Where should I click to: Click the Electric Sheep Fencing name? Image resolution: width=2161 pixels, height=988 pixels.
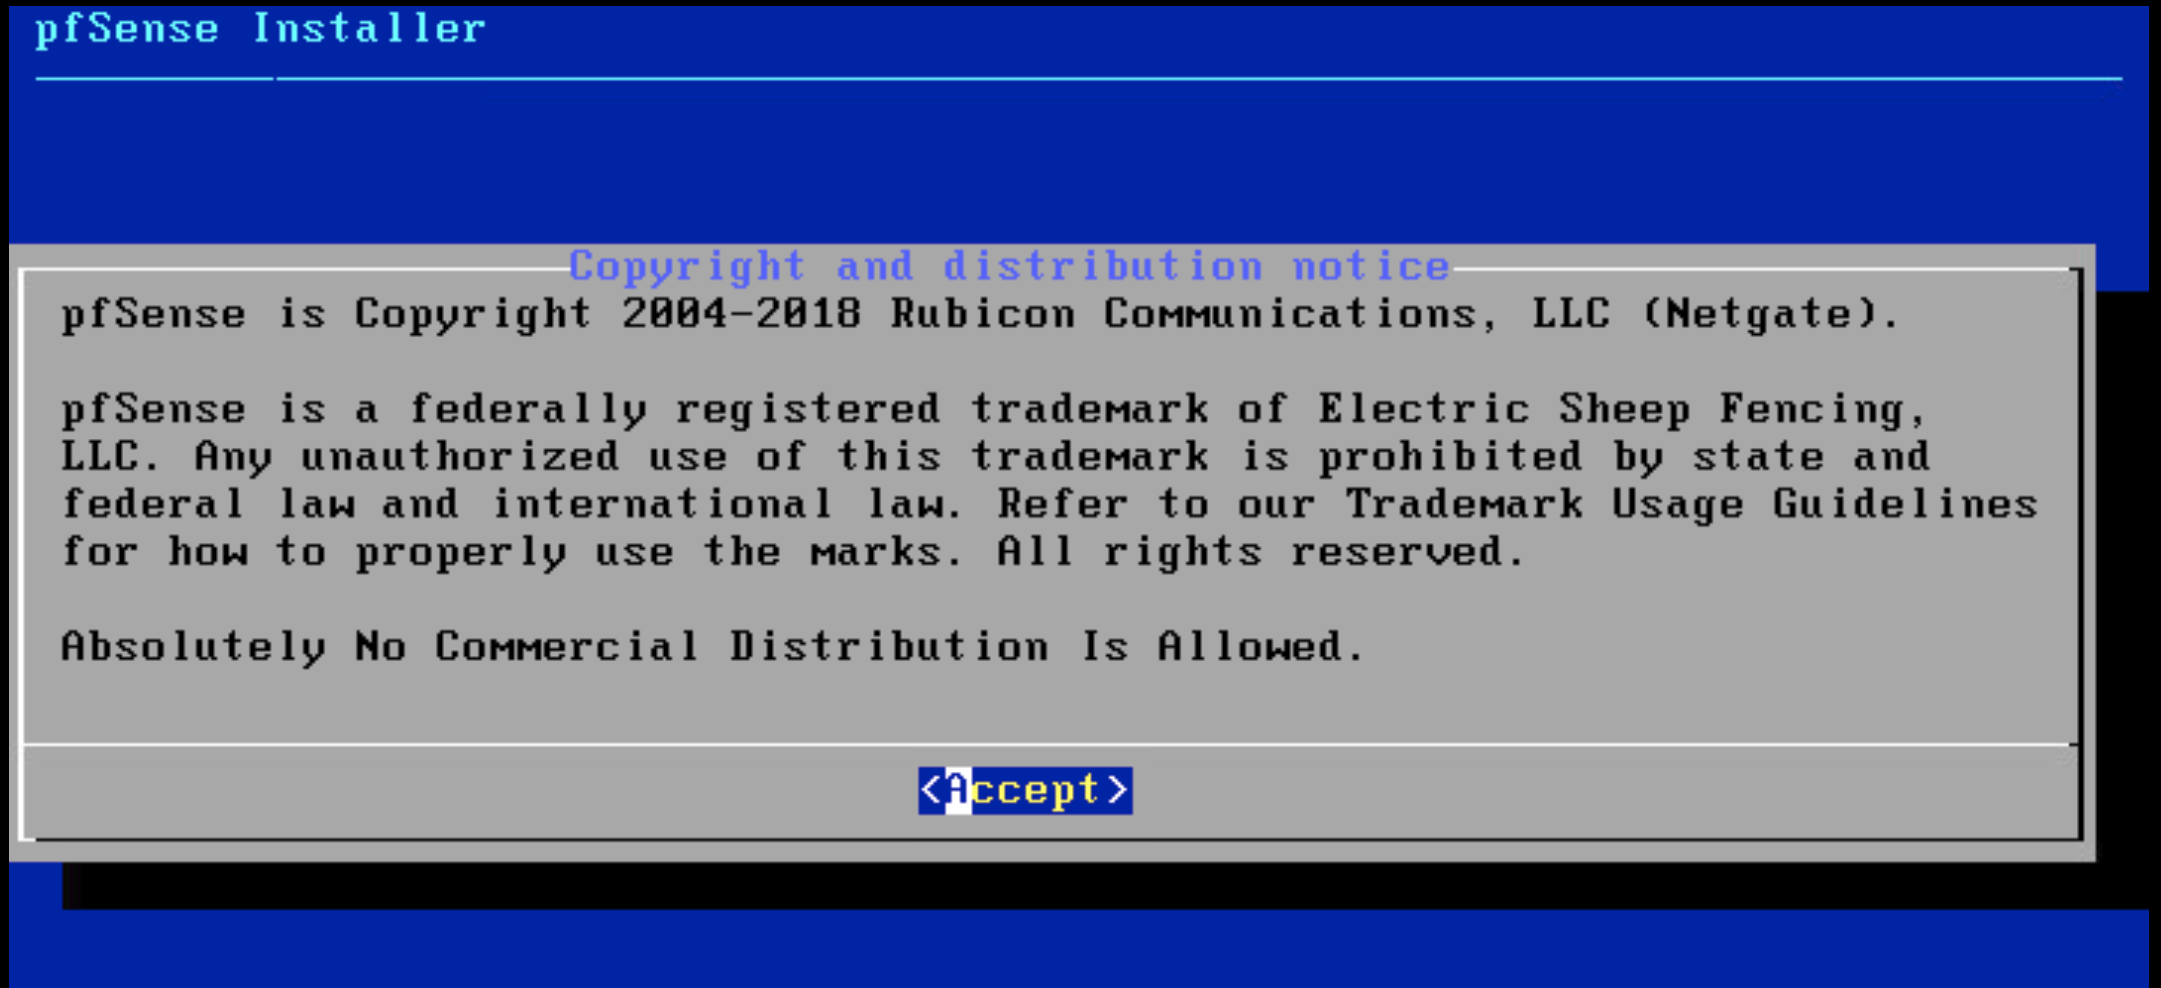pos(1610,409)
